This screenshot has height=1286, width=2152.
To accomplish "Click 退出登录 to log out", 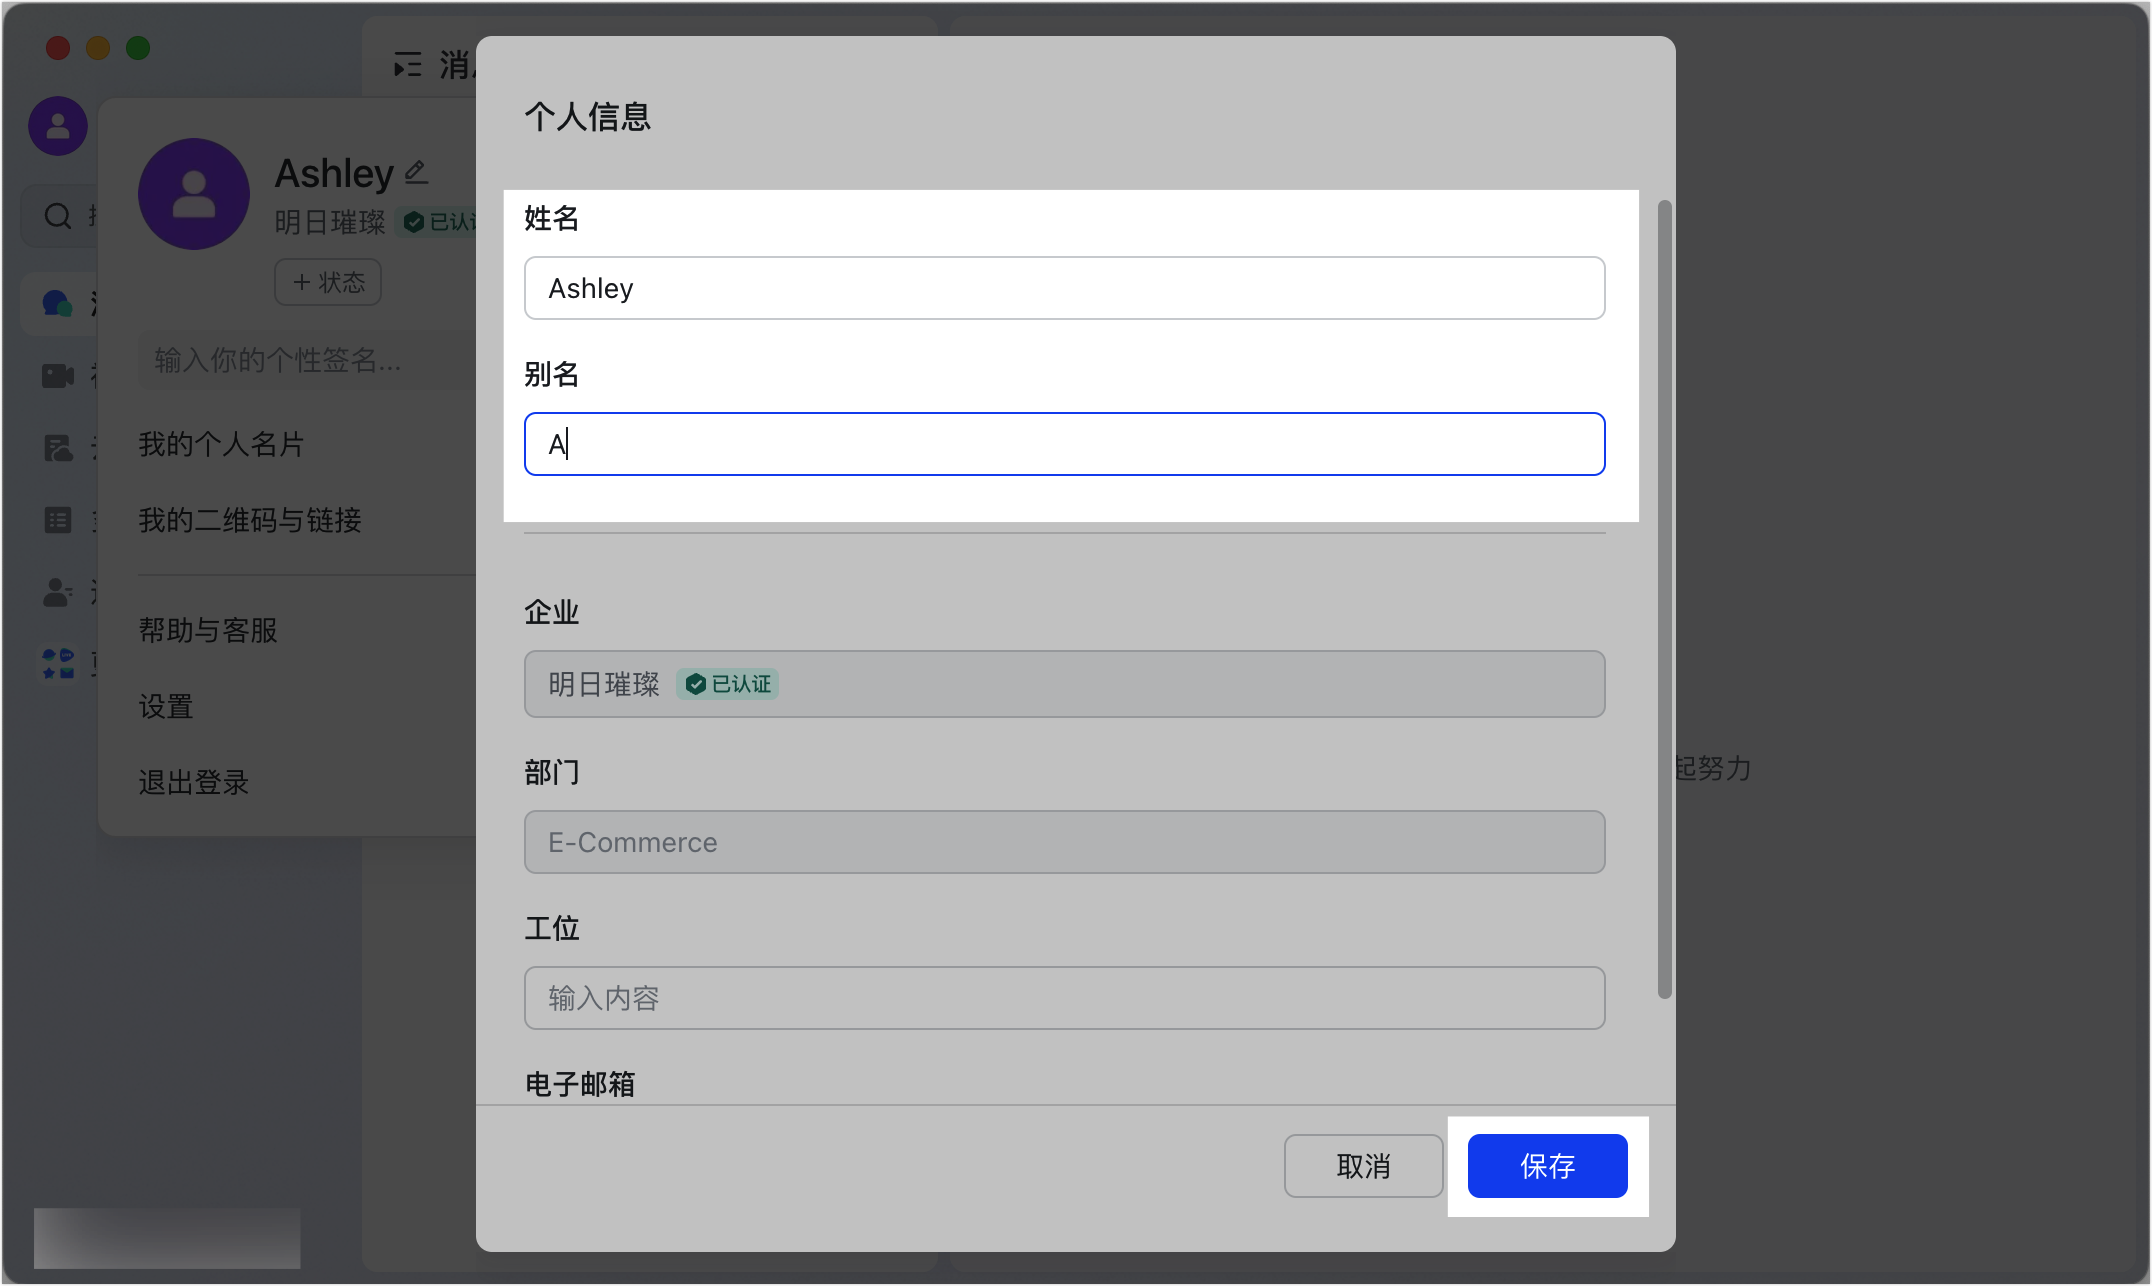I will (193, 781).
